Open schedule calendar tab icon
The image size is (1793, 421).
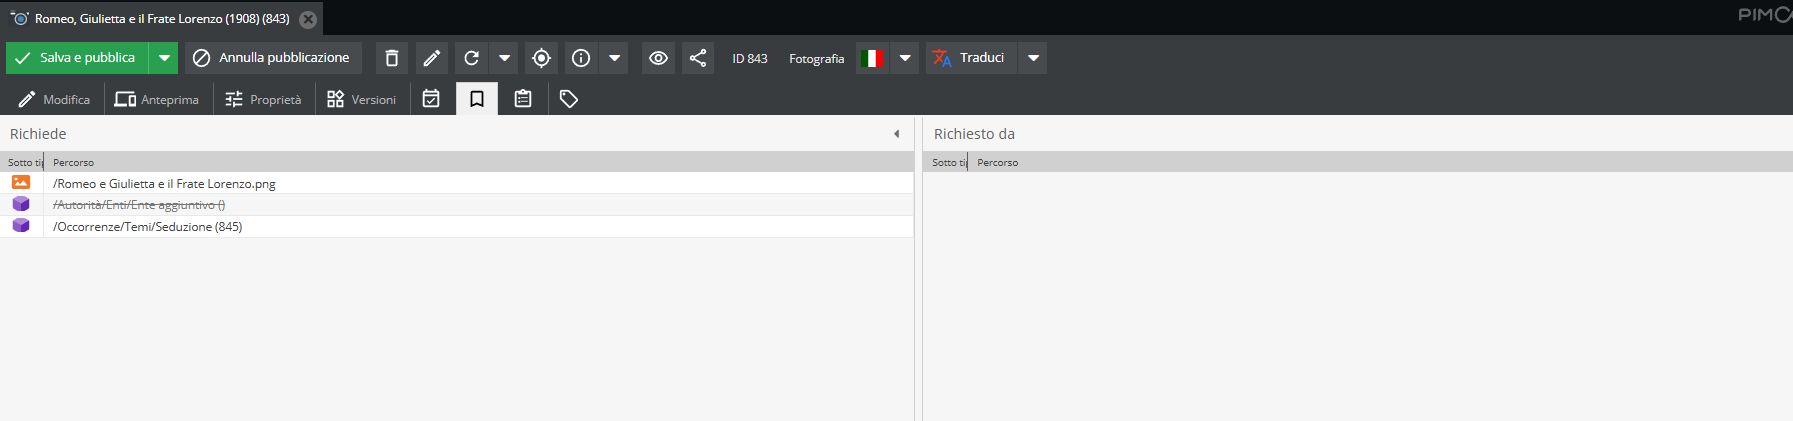pos(431,99)
